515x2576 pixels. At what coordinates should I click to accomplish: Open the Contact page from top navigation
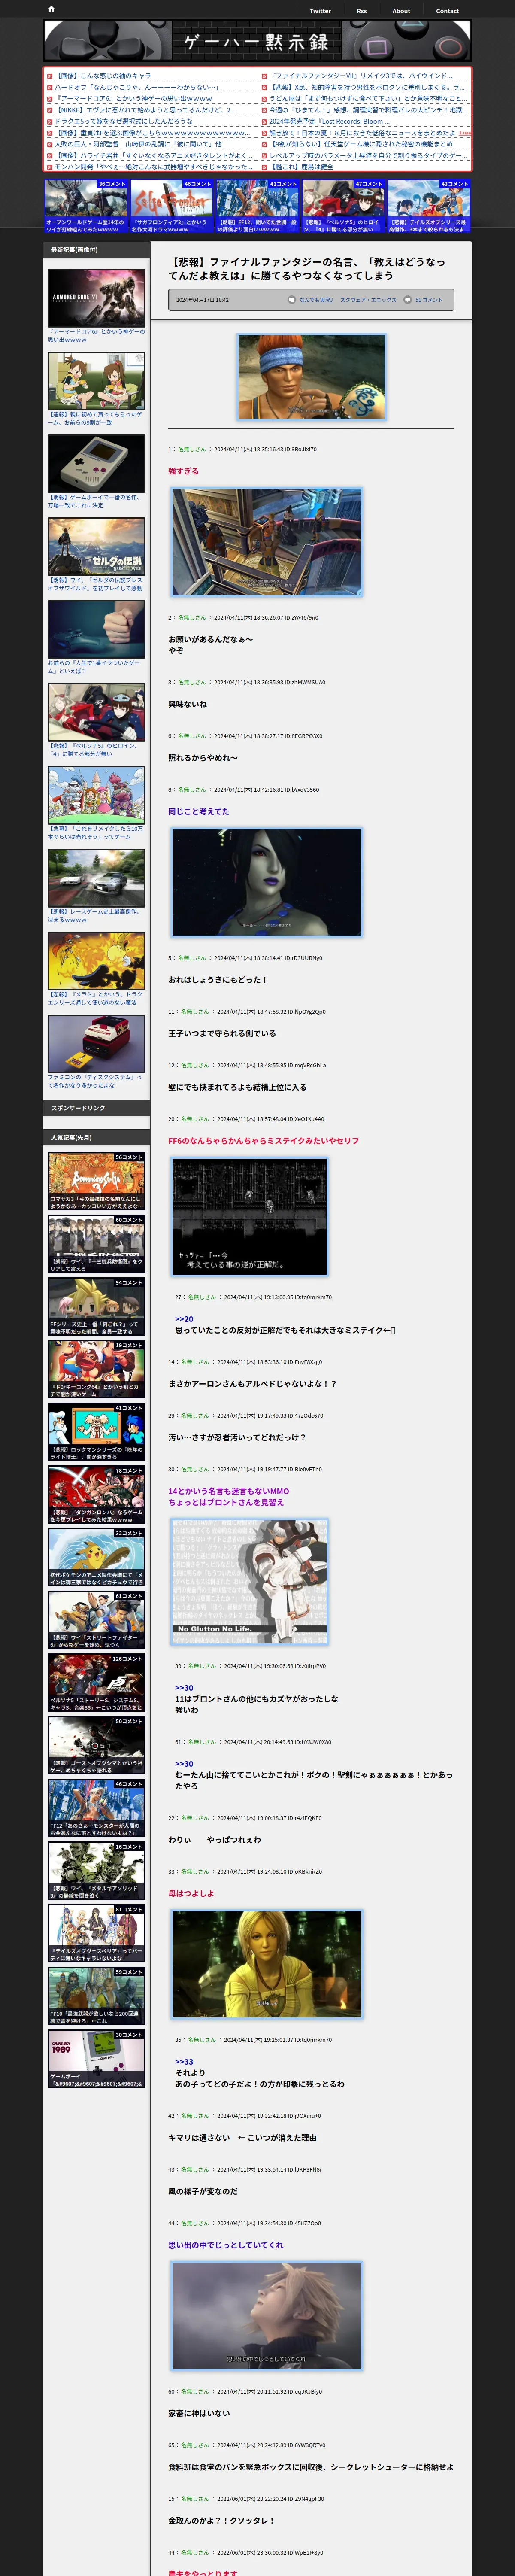click(x=447, y=11)
